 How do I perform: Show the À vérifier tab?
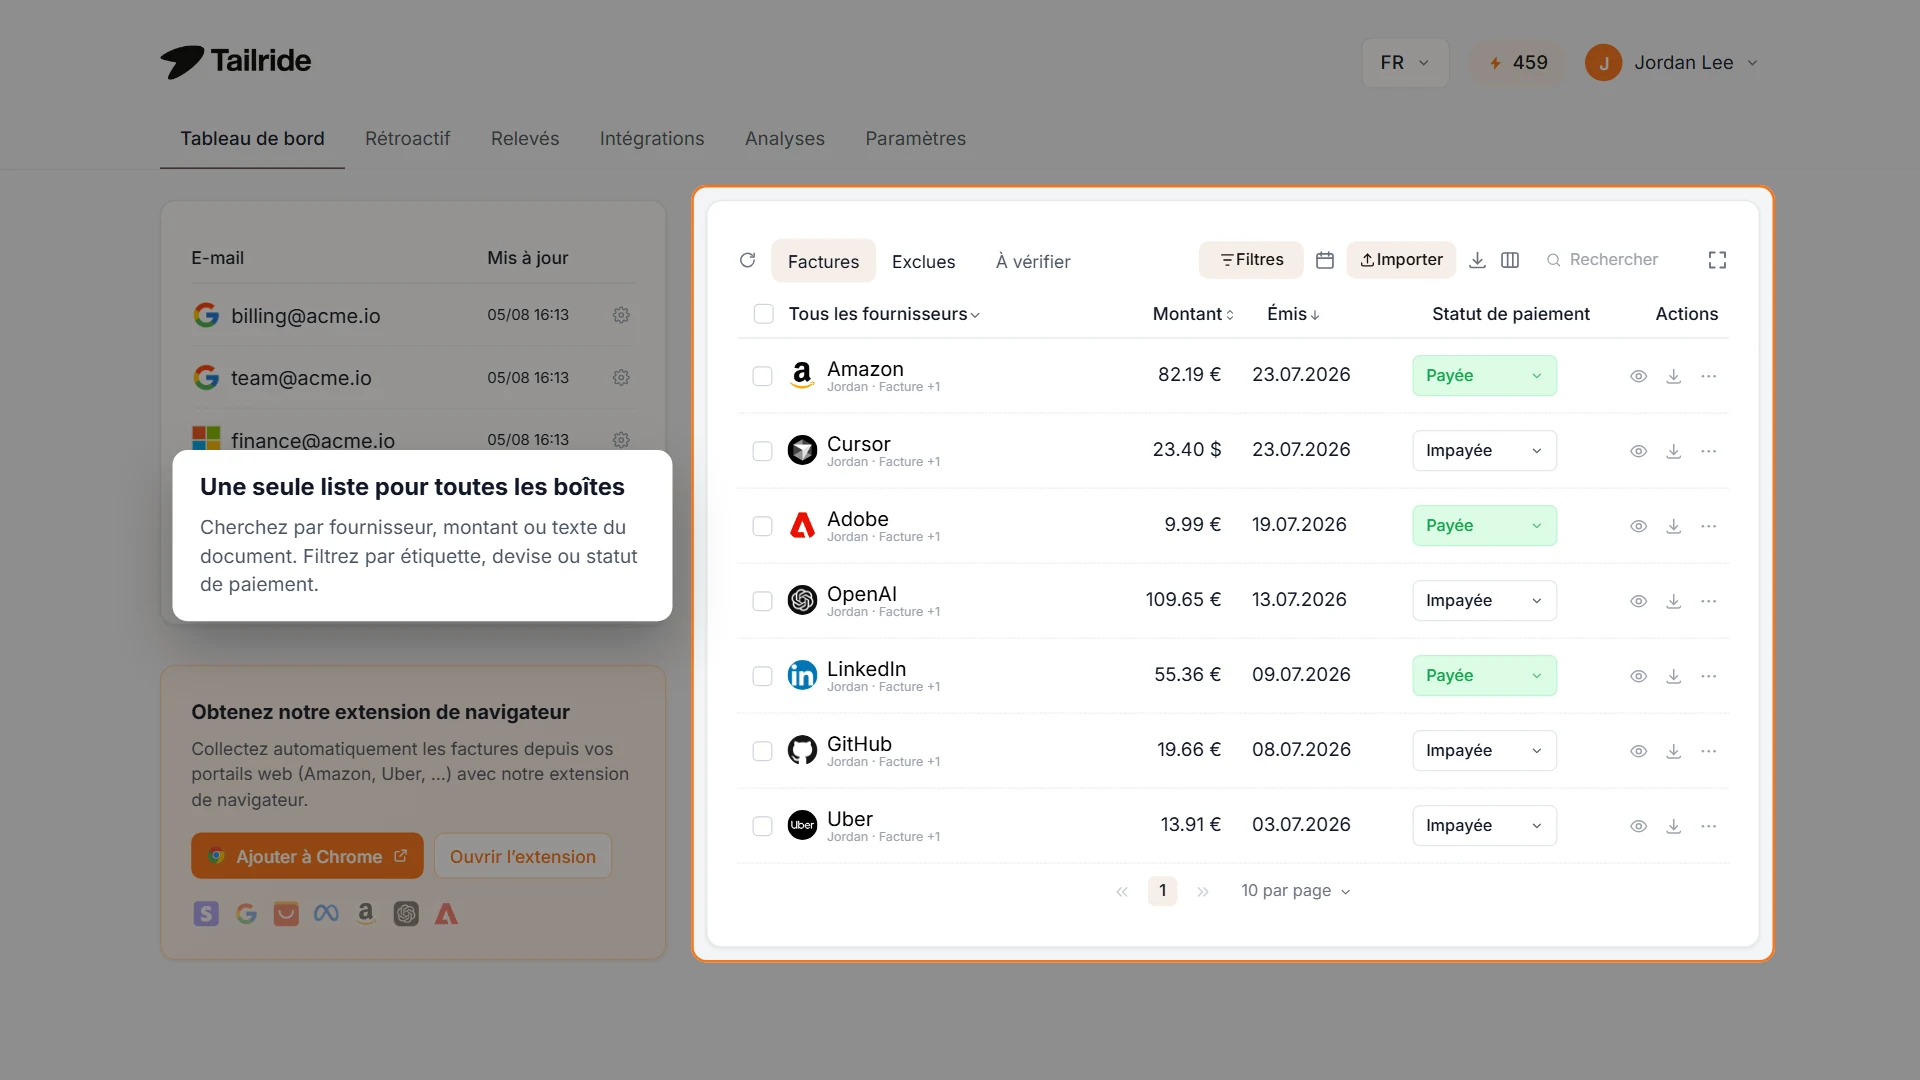(x=1033, y=261)
